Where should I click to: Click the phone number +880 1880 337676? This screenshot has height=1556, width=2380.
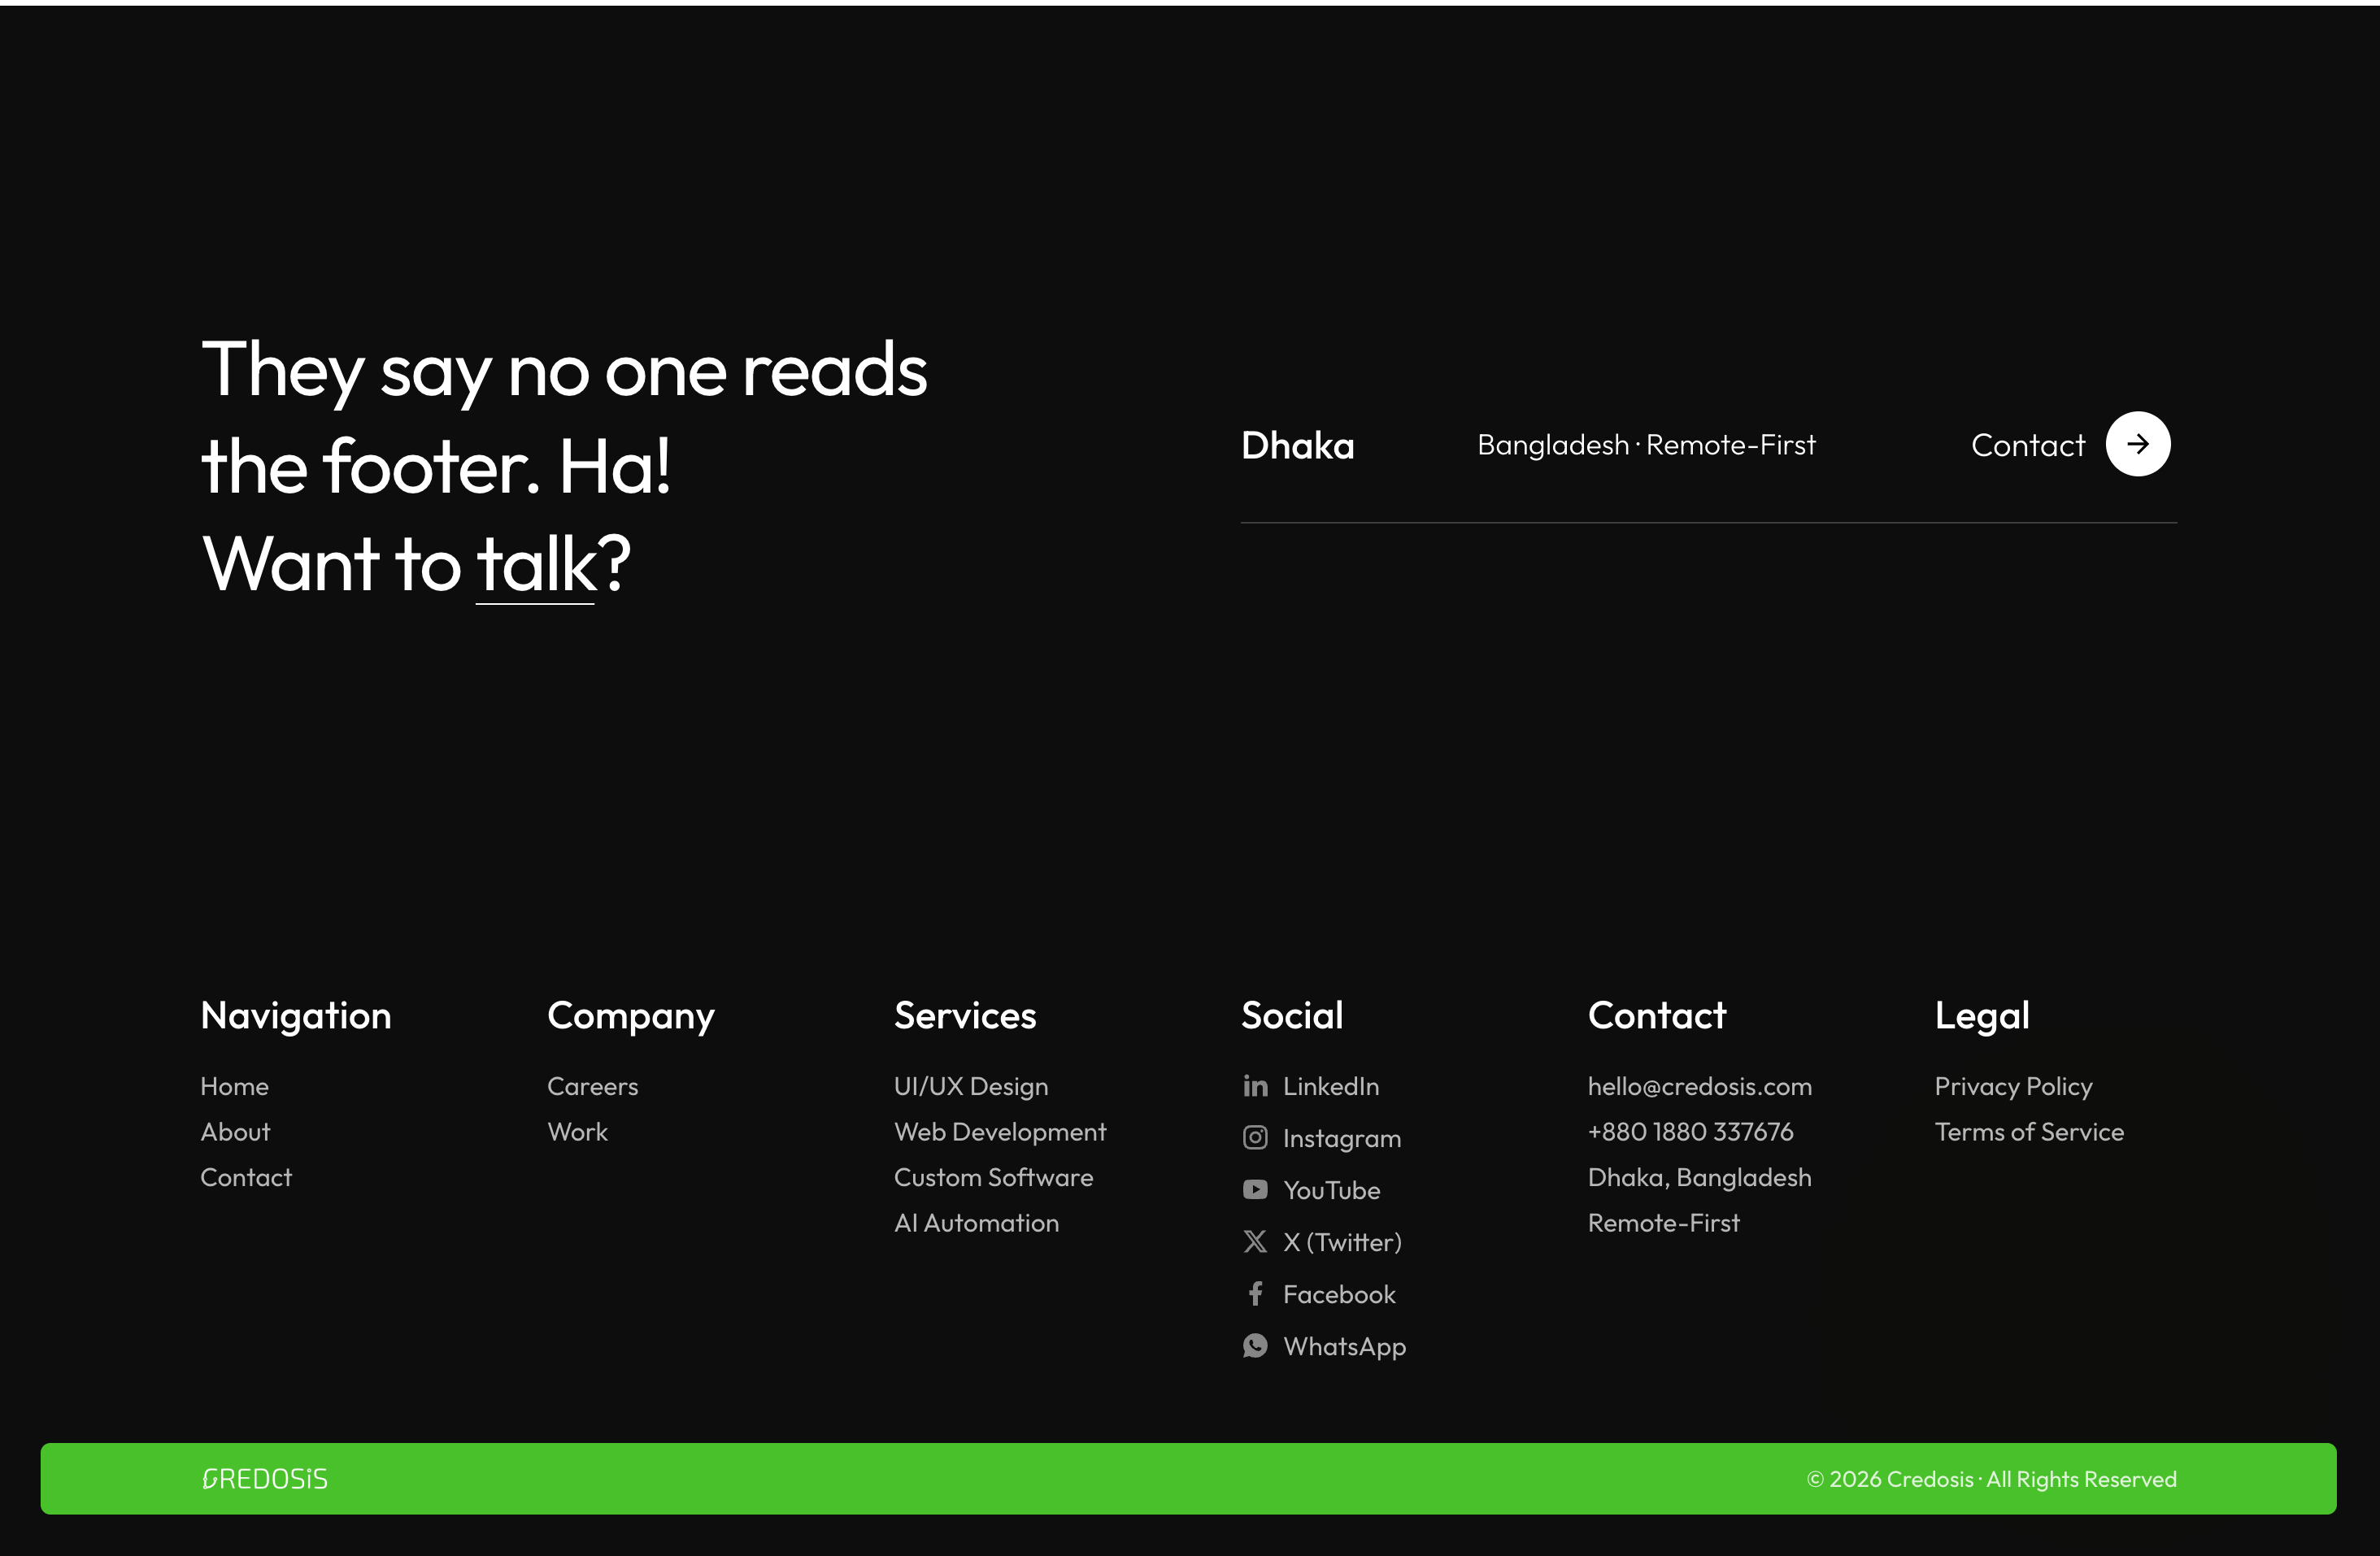pos(1691,1132)
